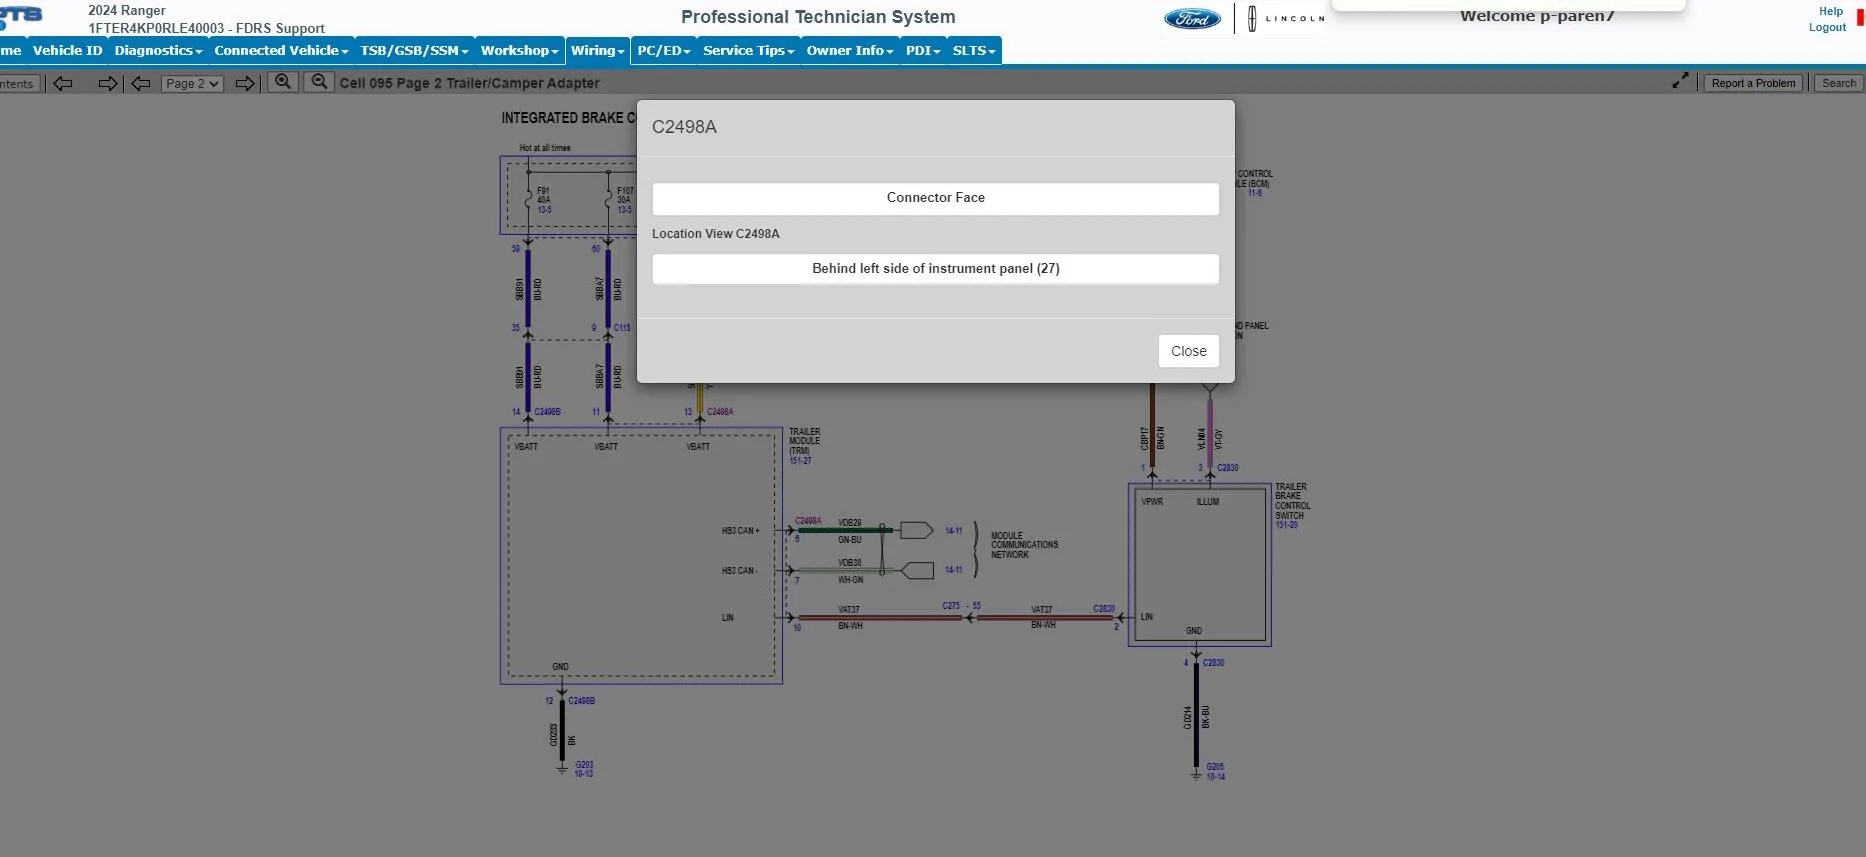
Task: Go to next page arrow right of Page 2
Action: point(245,83)
